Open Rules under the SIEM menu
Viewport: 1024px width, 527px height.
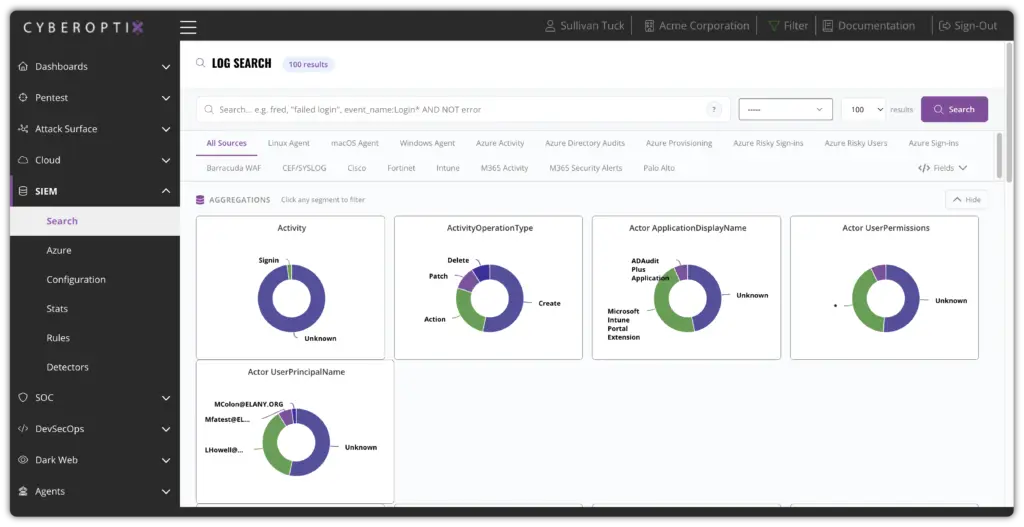(x=58, y=338)
